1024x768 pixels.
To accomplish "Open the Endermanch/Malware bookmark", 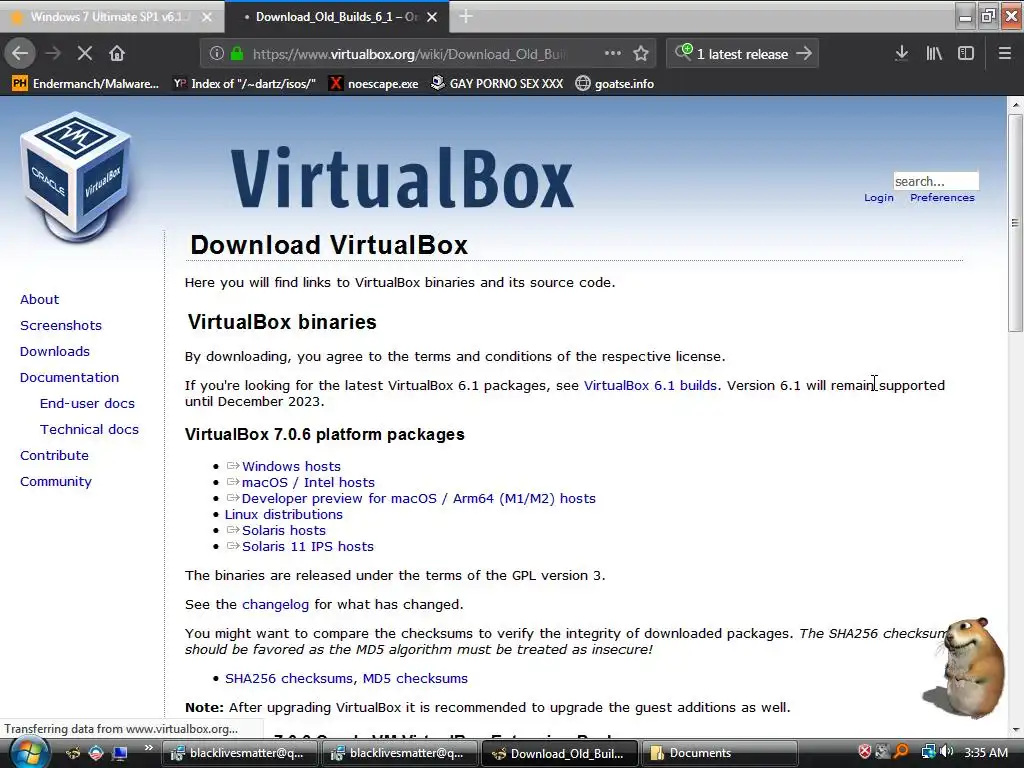I will pyautogui.click(x=86, y=84).
